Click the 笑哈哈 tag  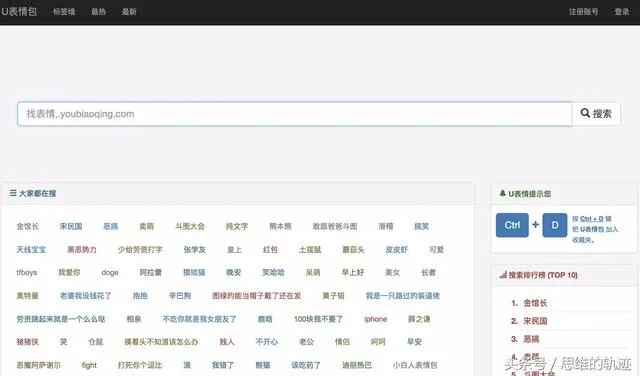click(273, 272)
